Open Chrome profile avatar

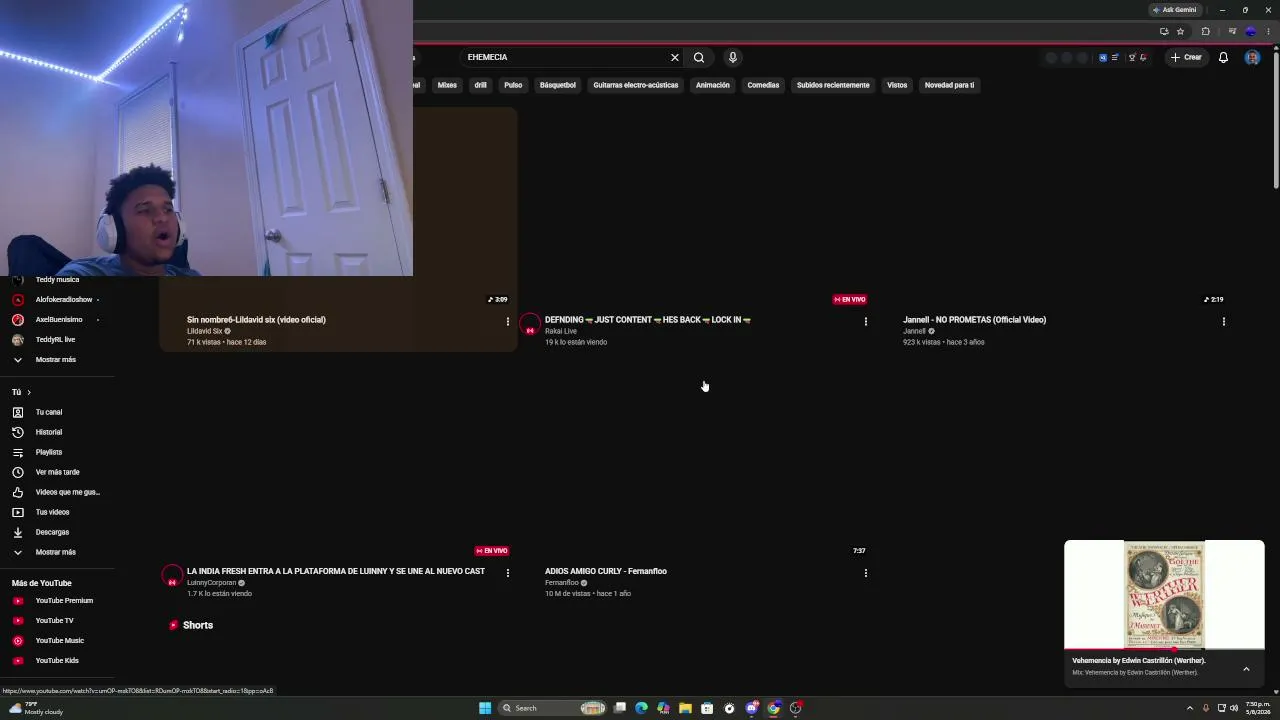click(1250, 31)
